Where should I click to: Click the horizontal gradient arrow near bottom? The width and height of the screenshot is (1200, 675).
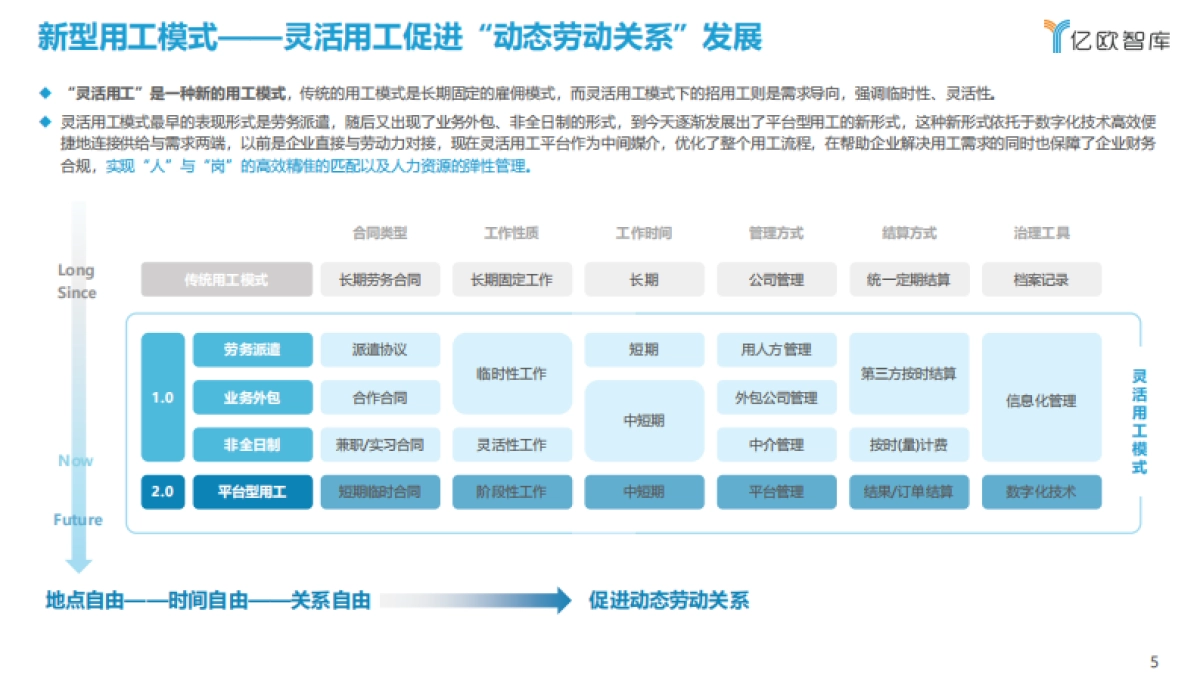(x=470, y=602)
